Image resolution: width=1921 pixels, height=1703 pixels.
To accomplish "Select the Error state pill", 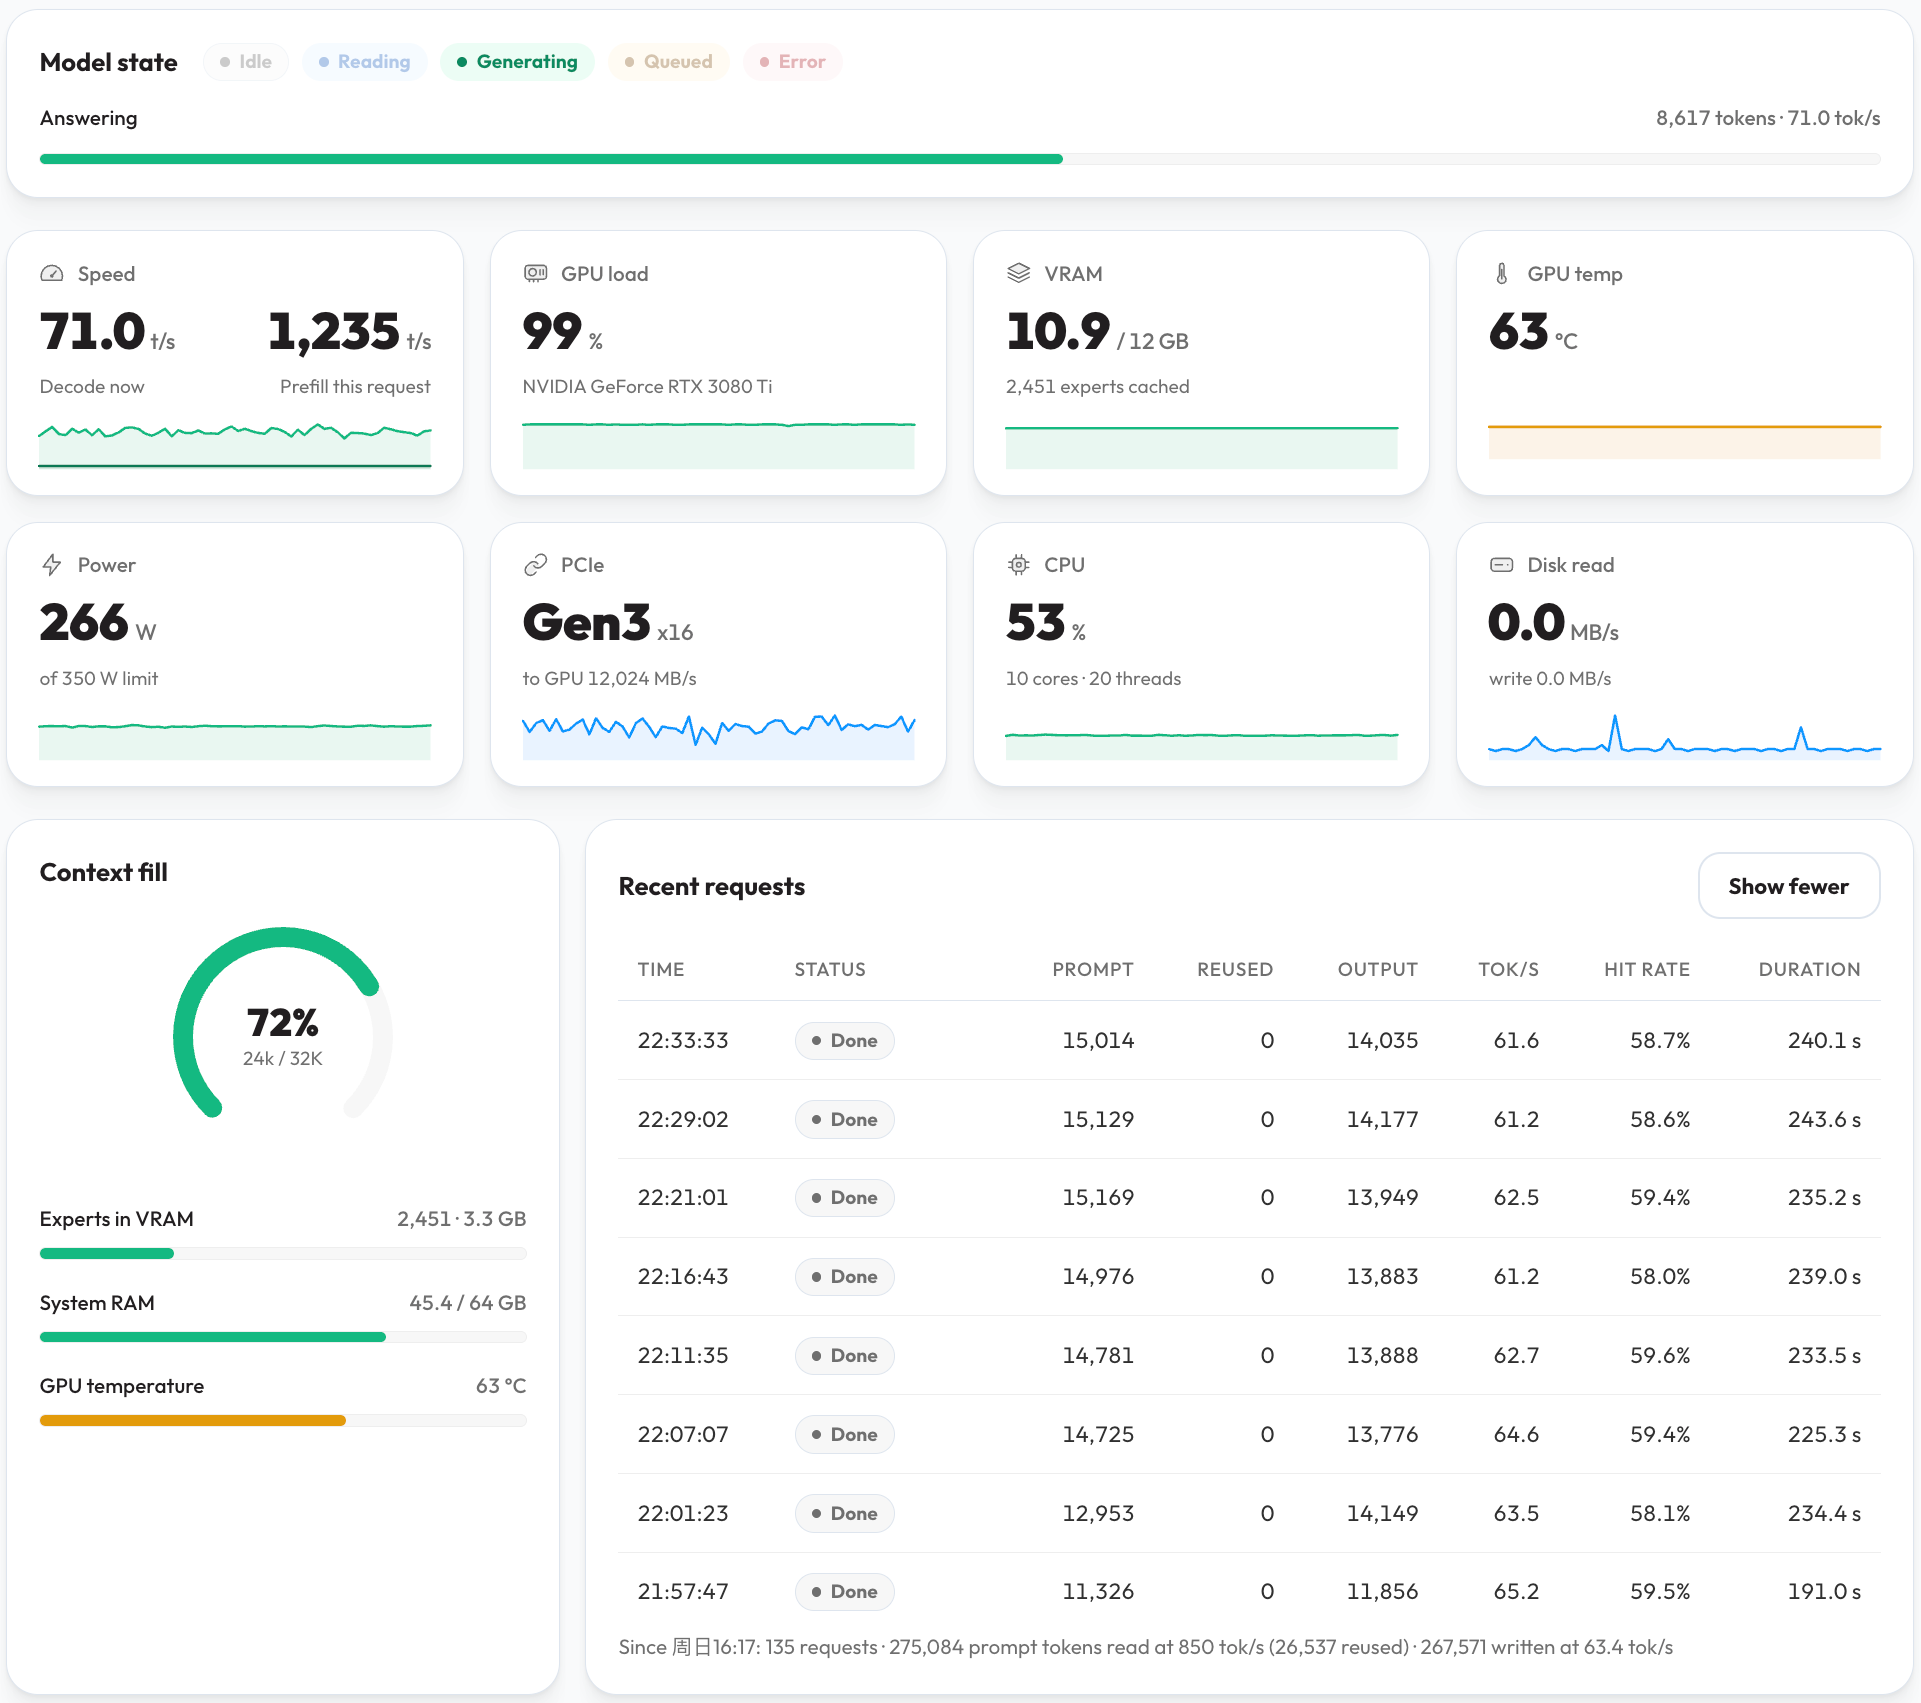I will point(792,62).
